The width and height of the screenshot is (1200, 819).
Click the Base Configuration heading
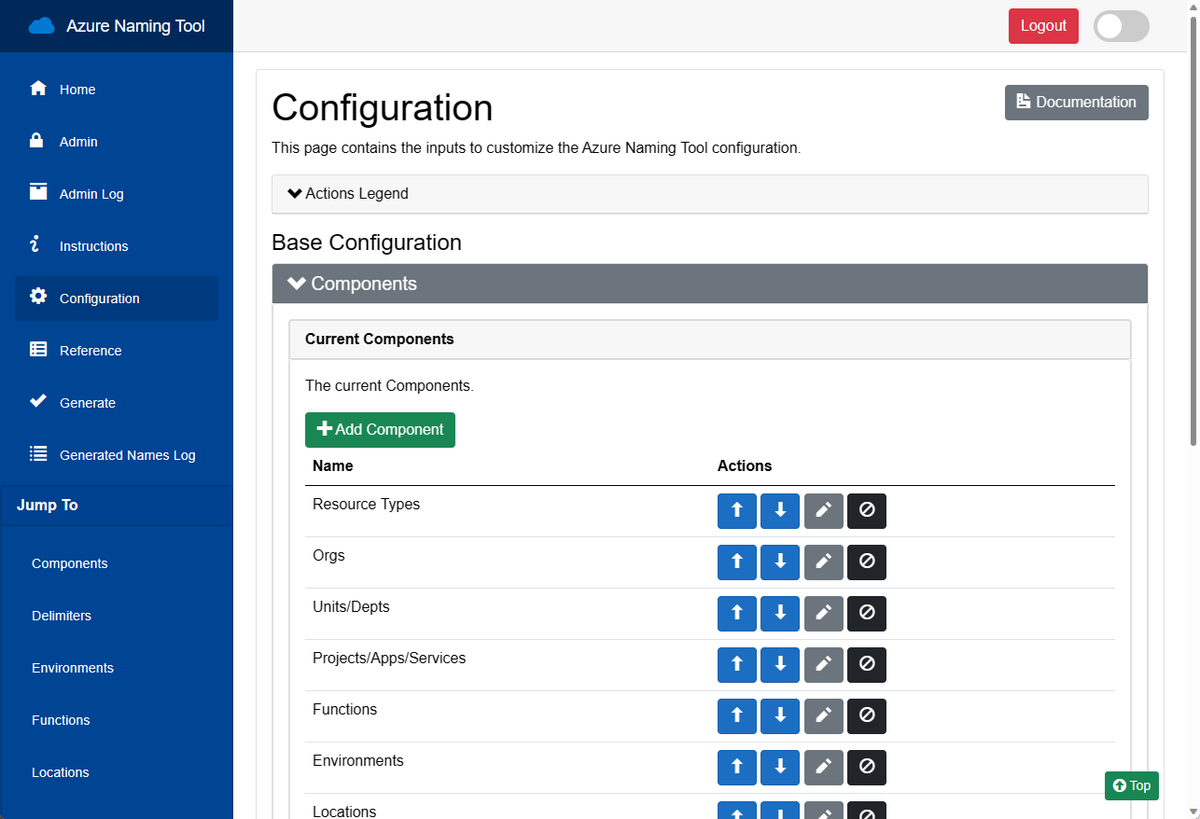(x=367, y=242)
